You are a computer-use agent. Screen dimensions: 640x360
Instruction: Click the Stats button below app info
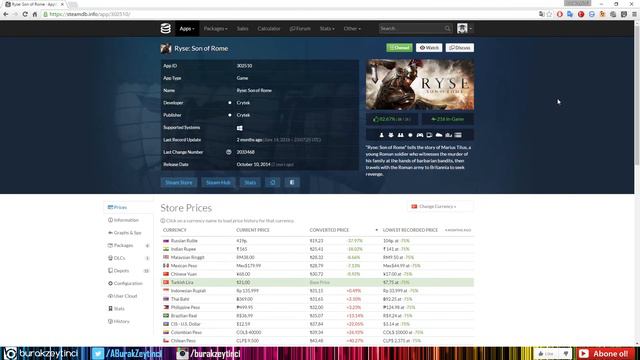coord(250,182)
